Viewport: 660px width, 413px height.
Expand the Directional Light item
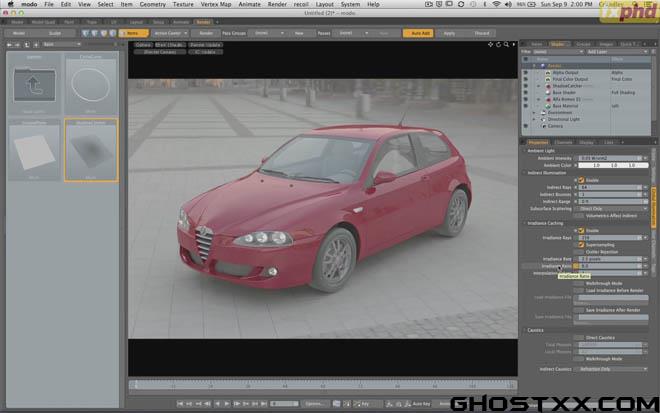[534, 120]
